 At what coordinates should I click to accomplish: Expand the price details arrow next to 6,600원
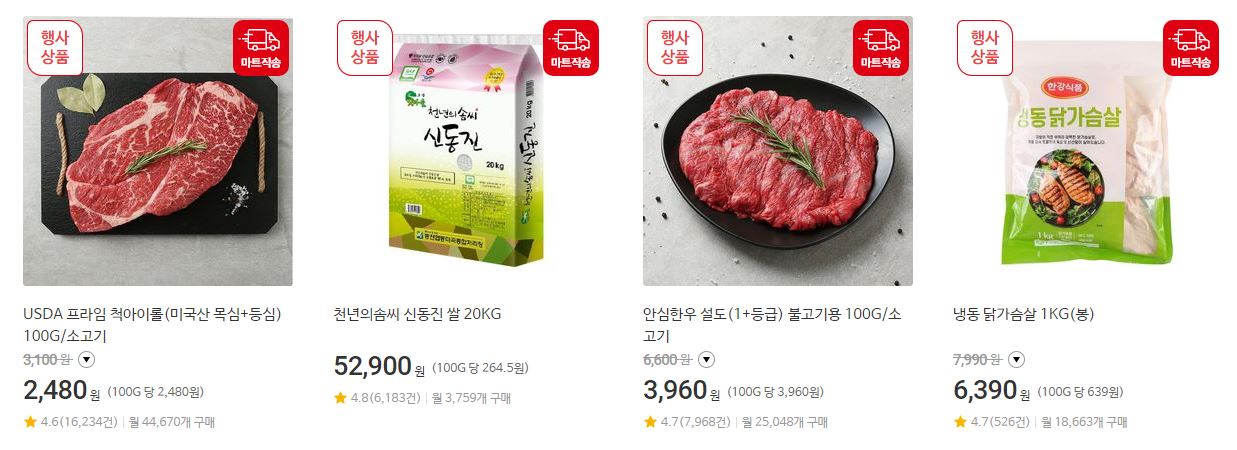point(706,360)
